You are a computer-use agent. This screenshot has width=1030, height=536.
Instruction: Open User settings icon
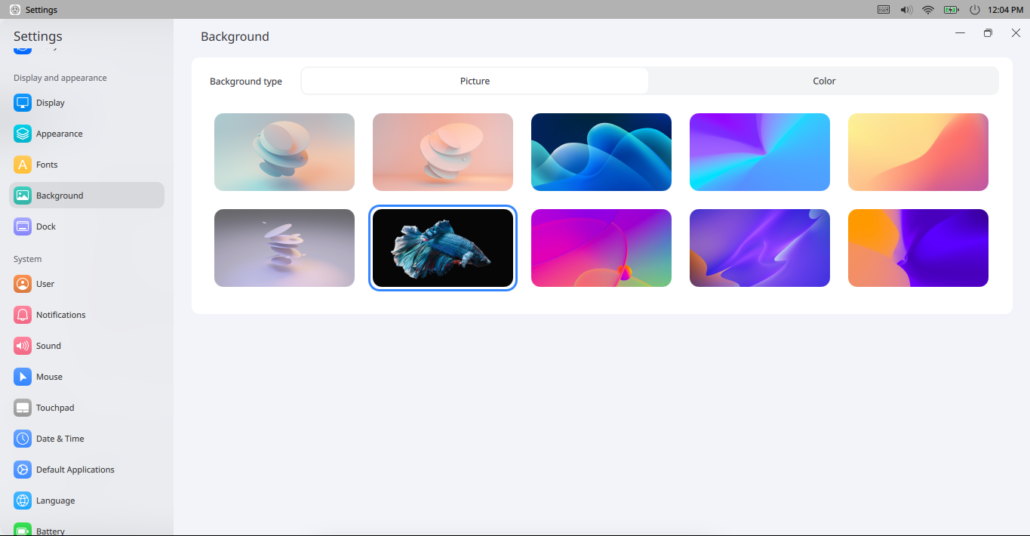point(22,284)
